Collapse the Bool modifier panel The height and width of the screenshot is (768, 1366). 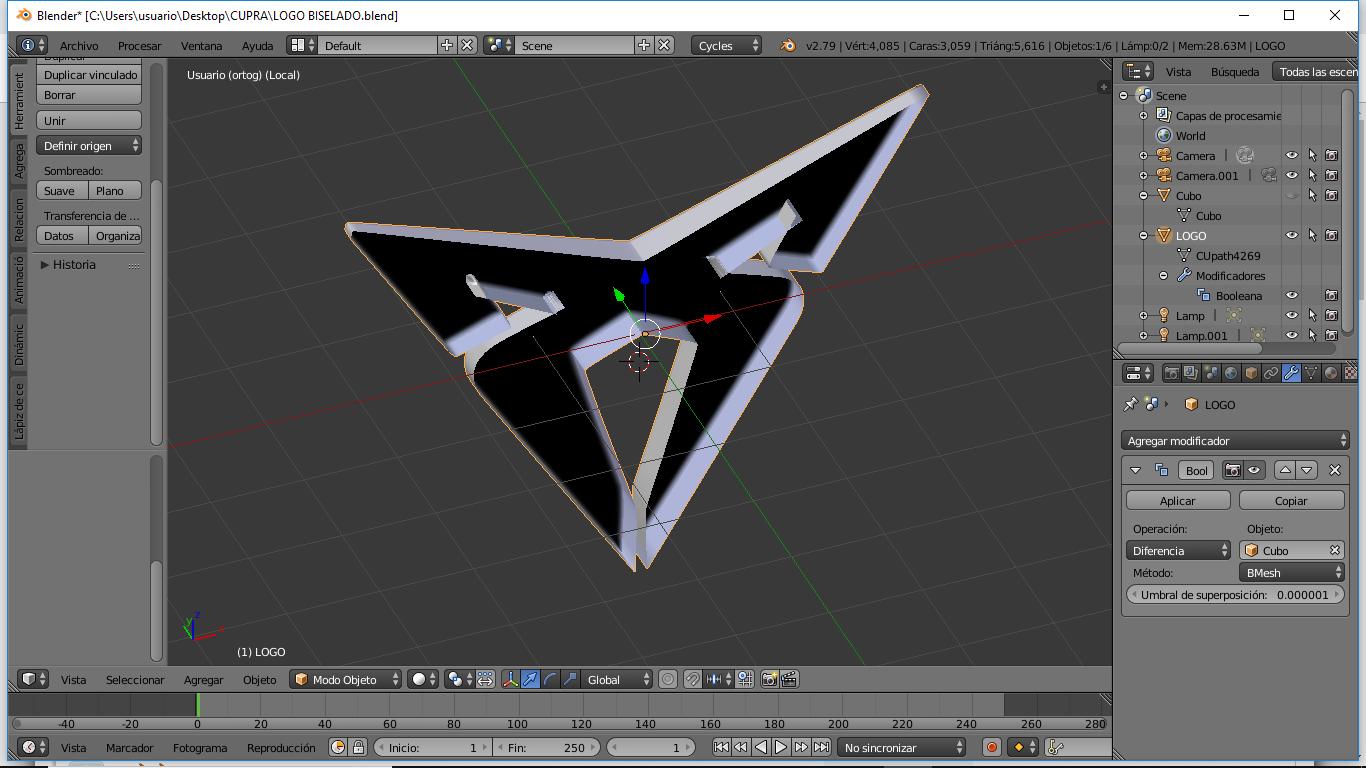[1135, 470]
